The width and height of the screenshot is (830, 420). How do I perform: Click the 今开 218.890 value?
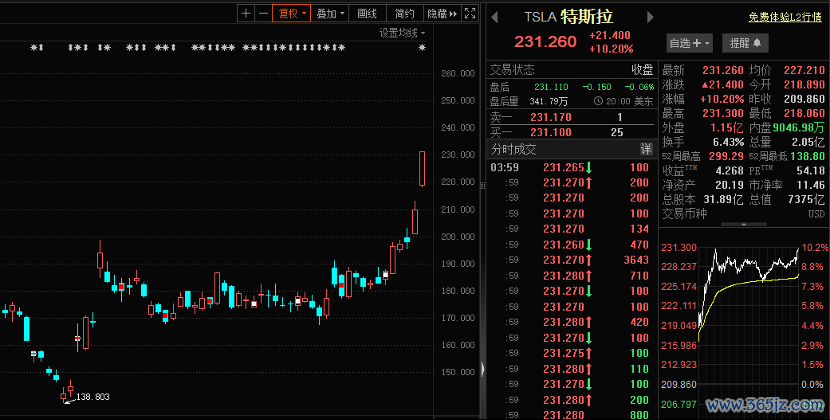[x=804, y=85]
